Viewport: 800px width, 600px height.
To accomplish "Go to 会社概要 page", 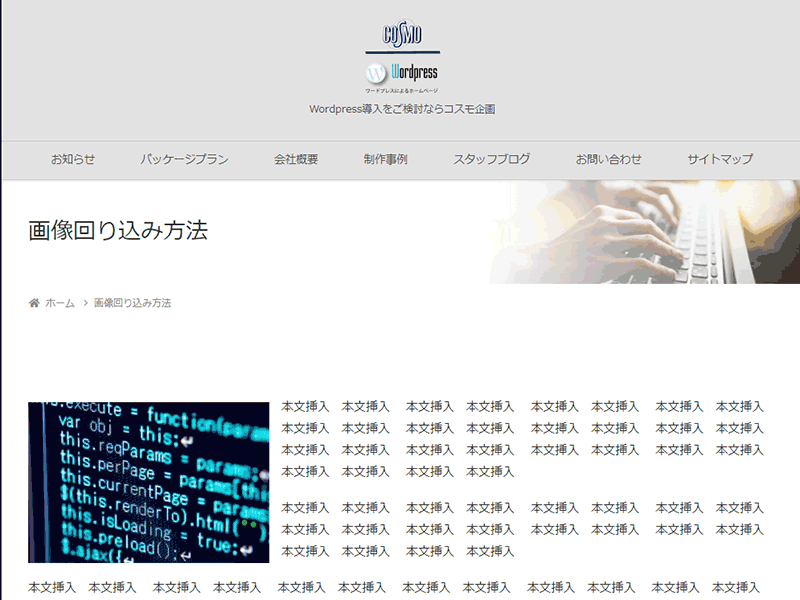I will click(296, 159).
